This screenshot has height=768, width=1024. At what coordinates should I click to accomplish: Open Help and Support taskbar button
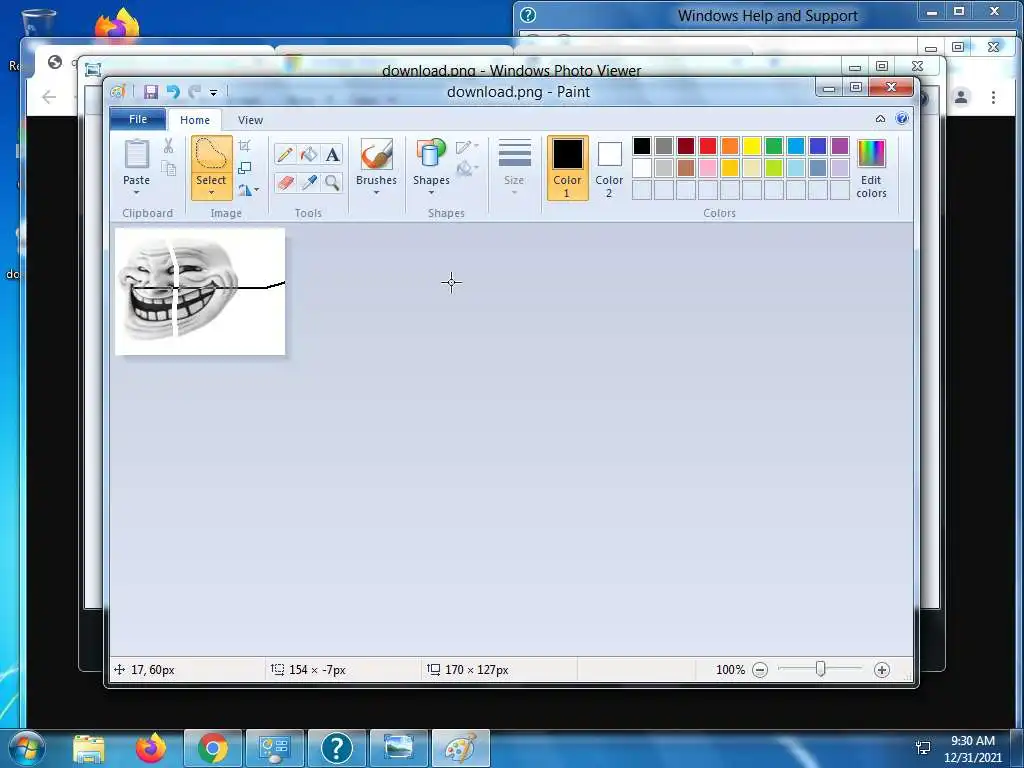(x=337, y=748)
